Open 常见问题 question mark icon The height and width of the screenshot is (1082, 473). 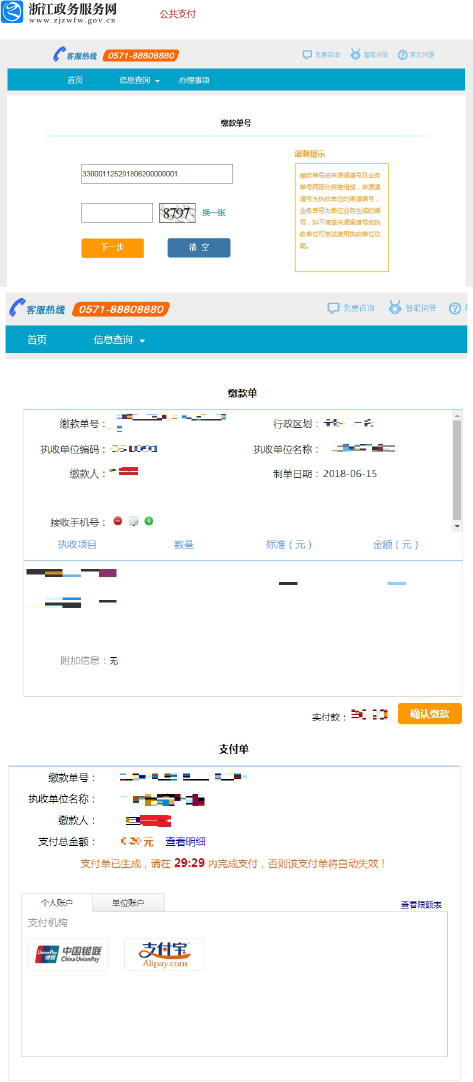403,55
